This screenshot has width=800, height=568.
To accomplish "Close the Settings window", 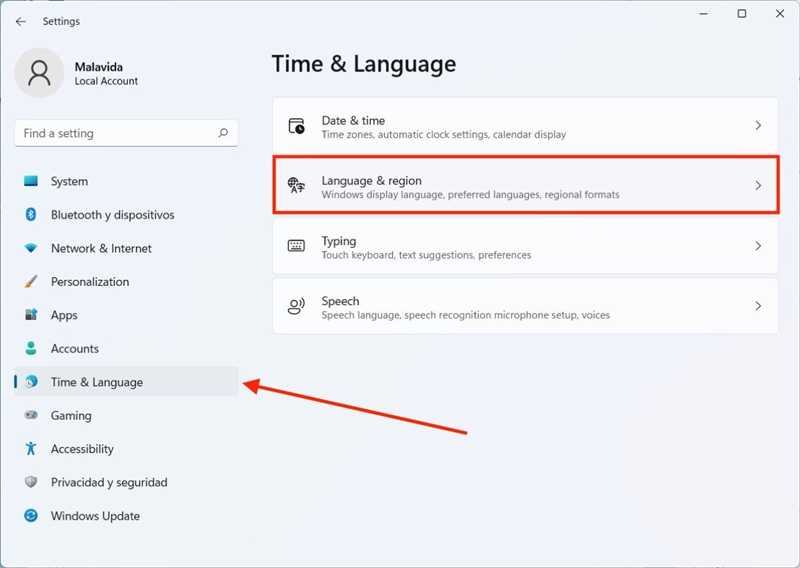I will (780, 14).
